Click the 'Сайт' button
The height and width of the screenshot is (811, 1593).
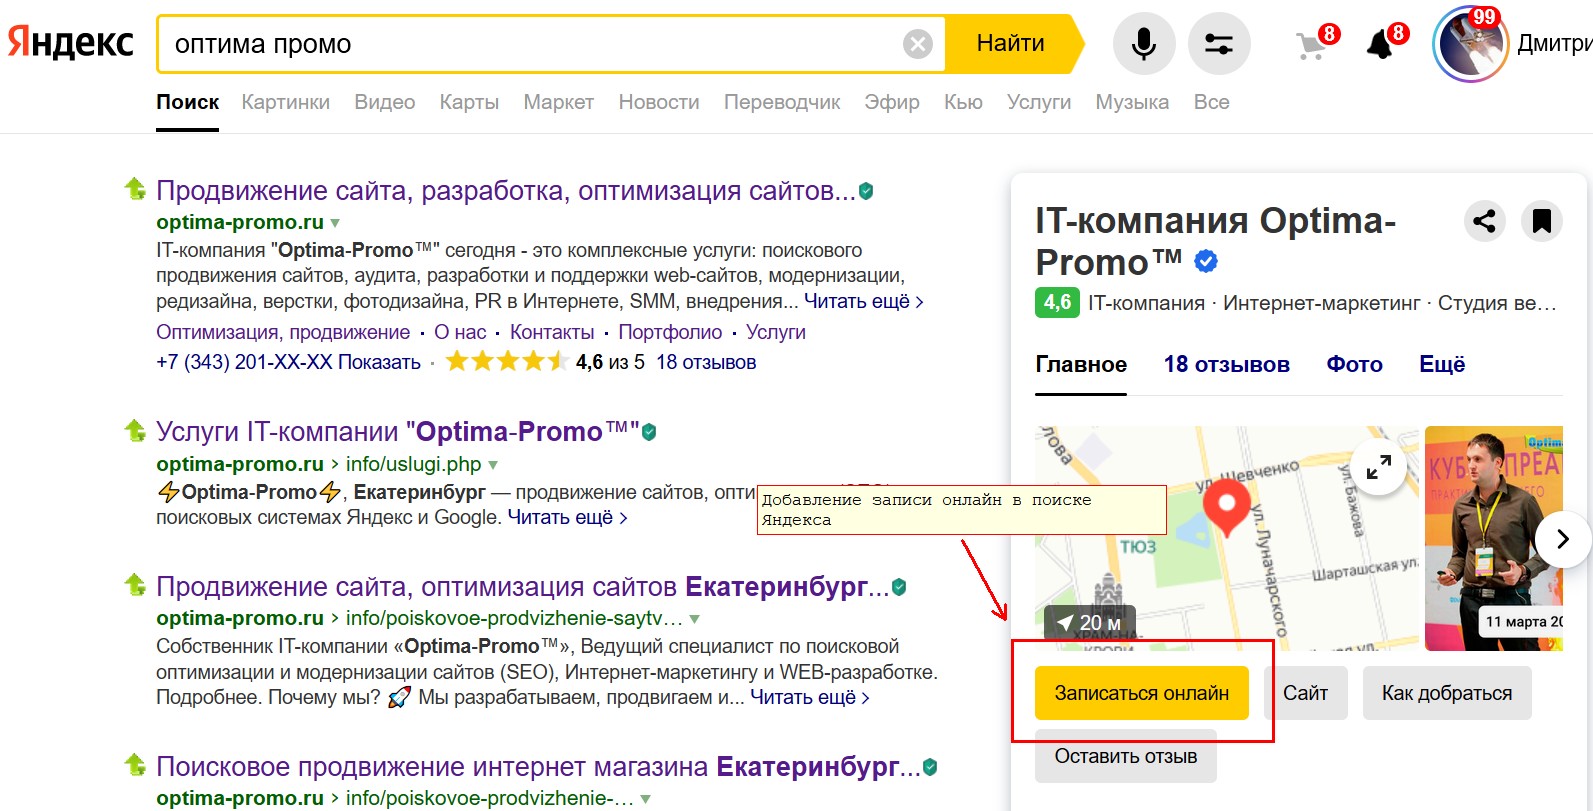(x=1305, y=693)
